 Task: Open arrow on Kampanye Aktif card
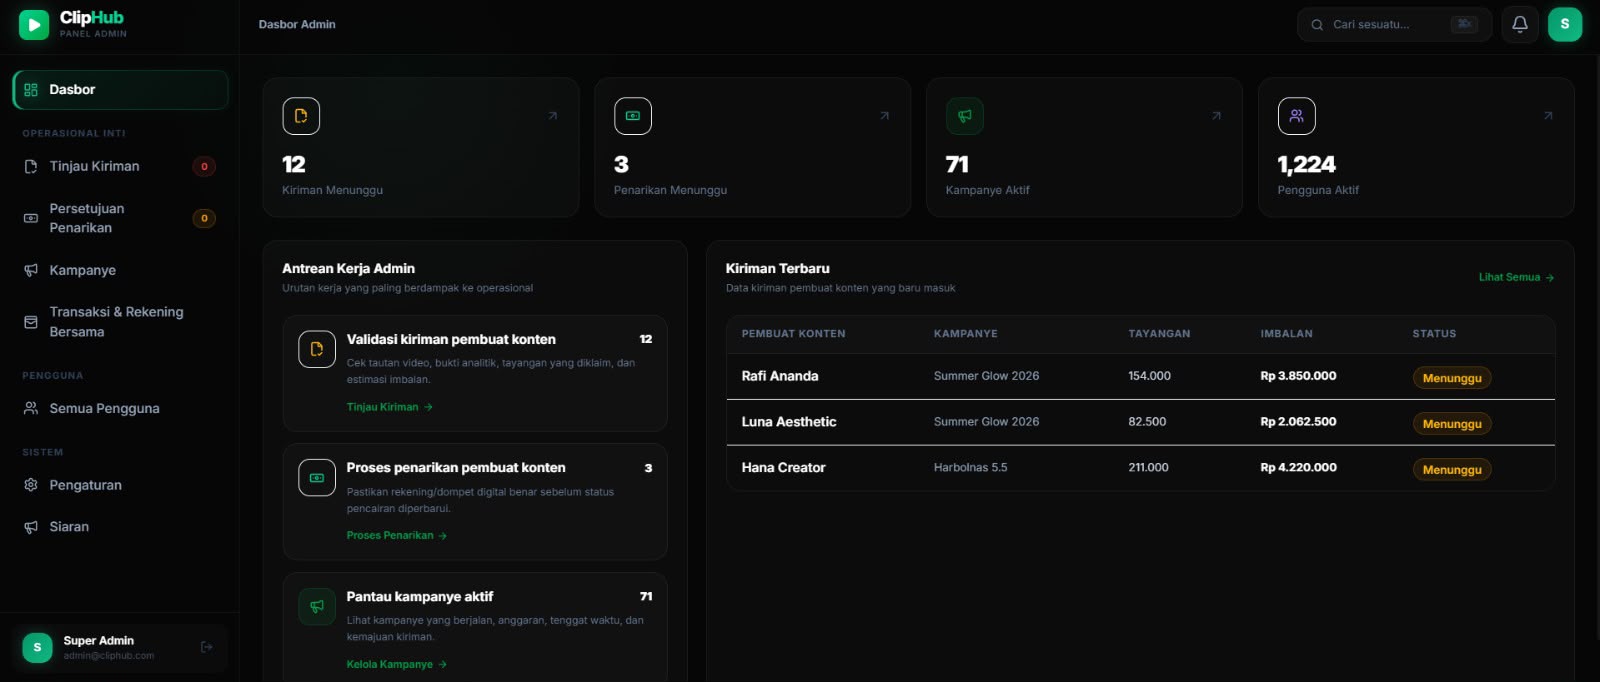click(x=1217, y=116)
